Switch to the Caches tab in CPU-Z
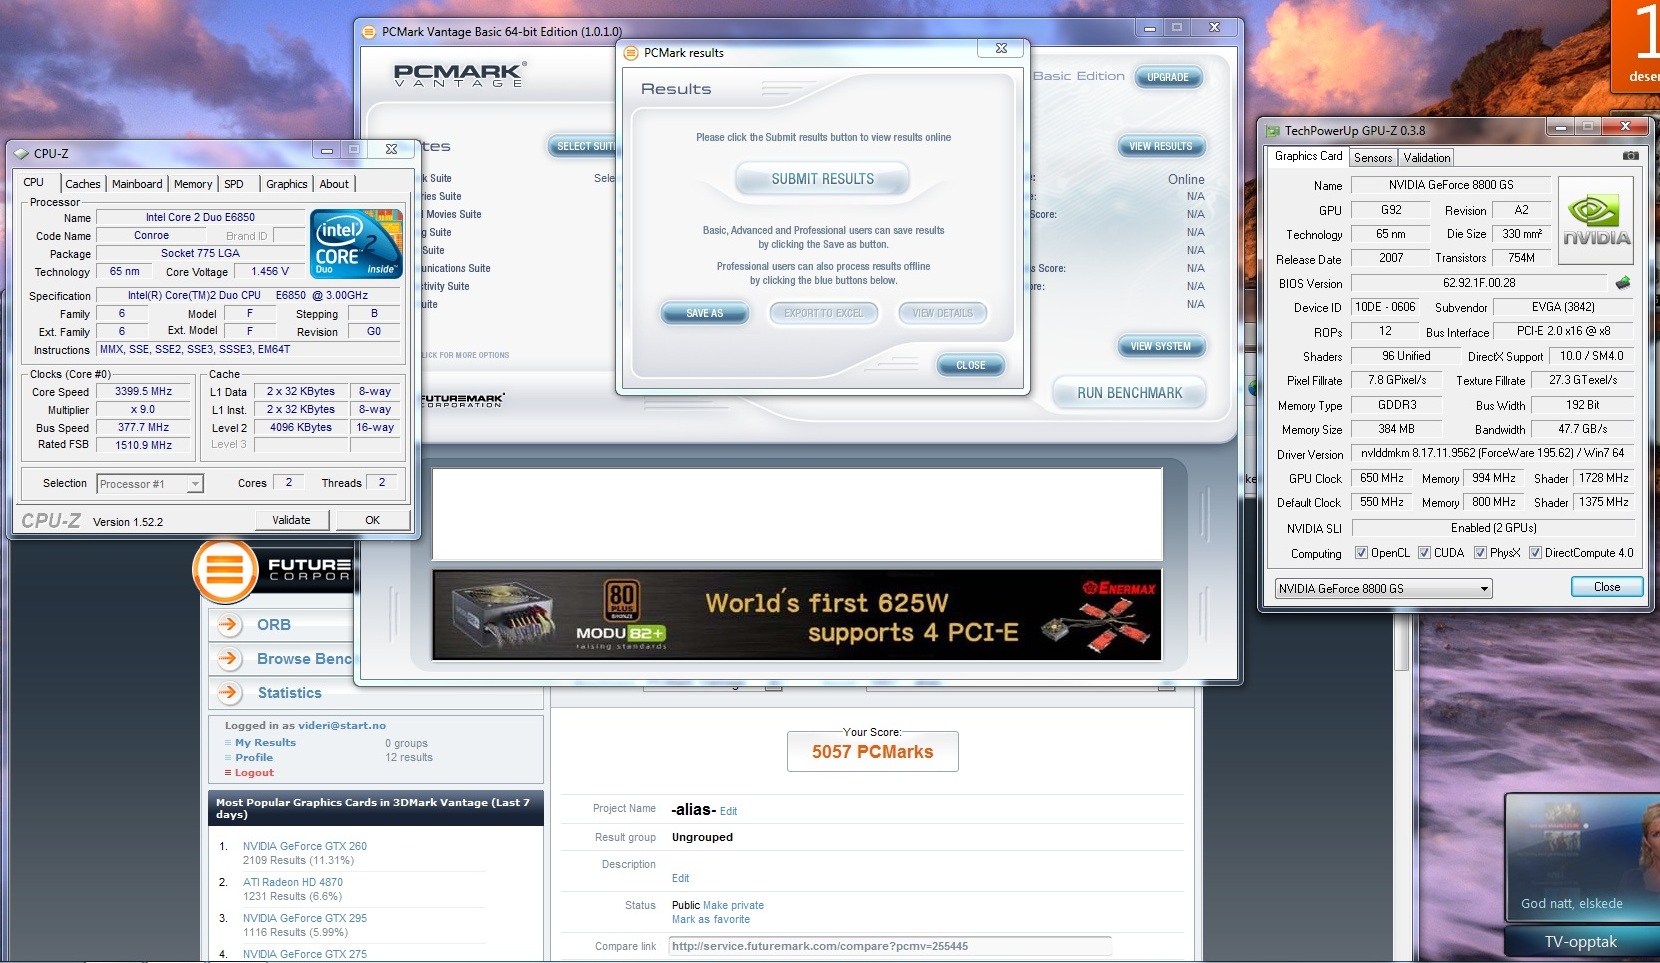 (83, 184)
